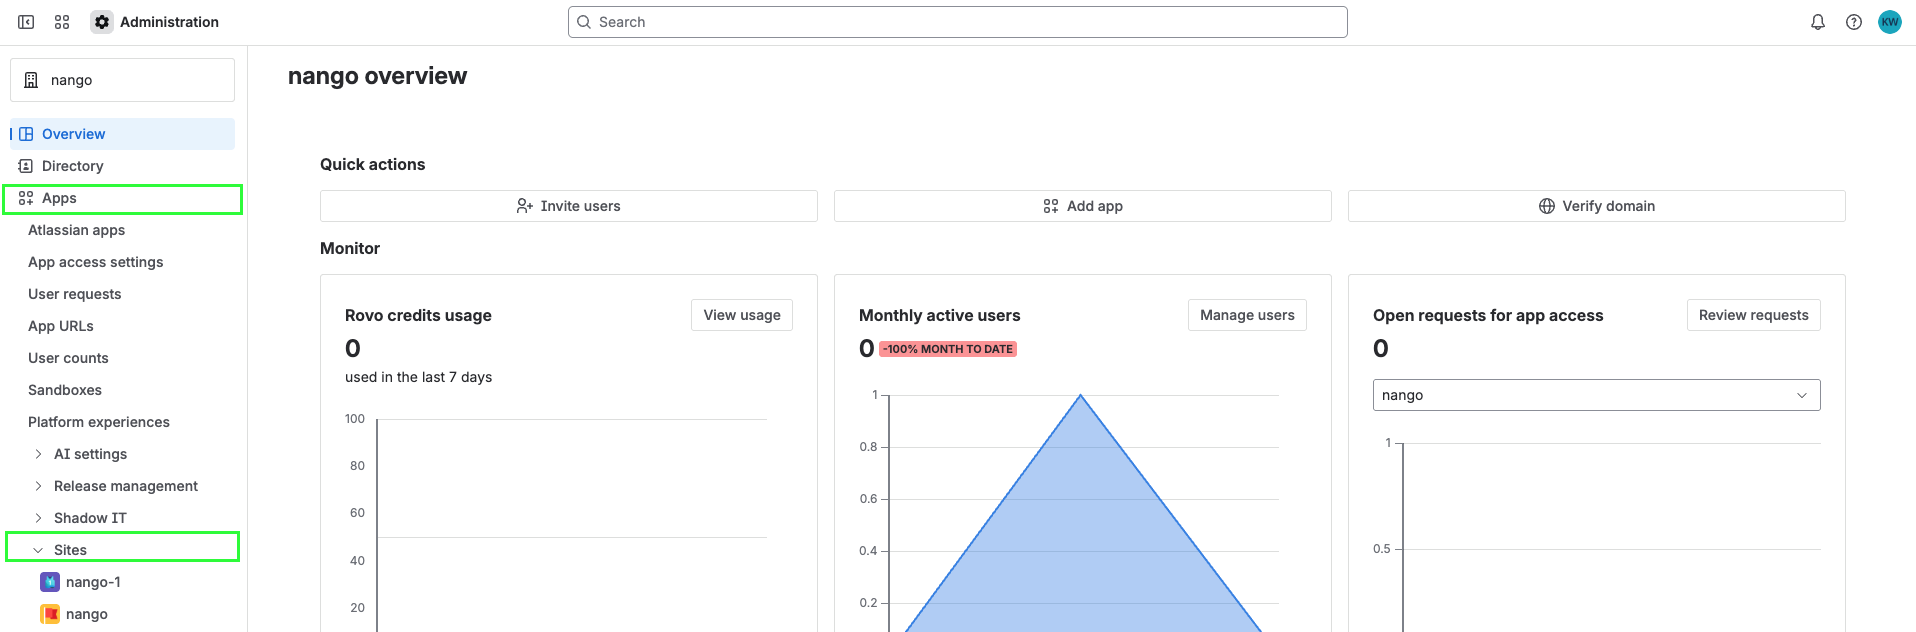Go to Atlassian apps
This screenshot has height=632, width=1916.
point(77,230)
